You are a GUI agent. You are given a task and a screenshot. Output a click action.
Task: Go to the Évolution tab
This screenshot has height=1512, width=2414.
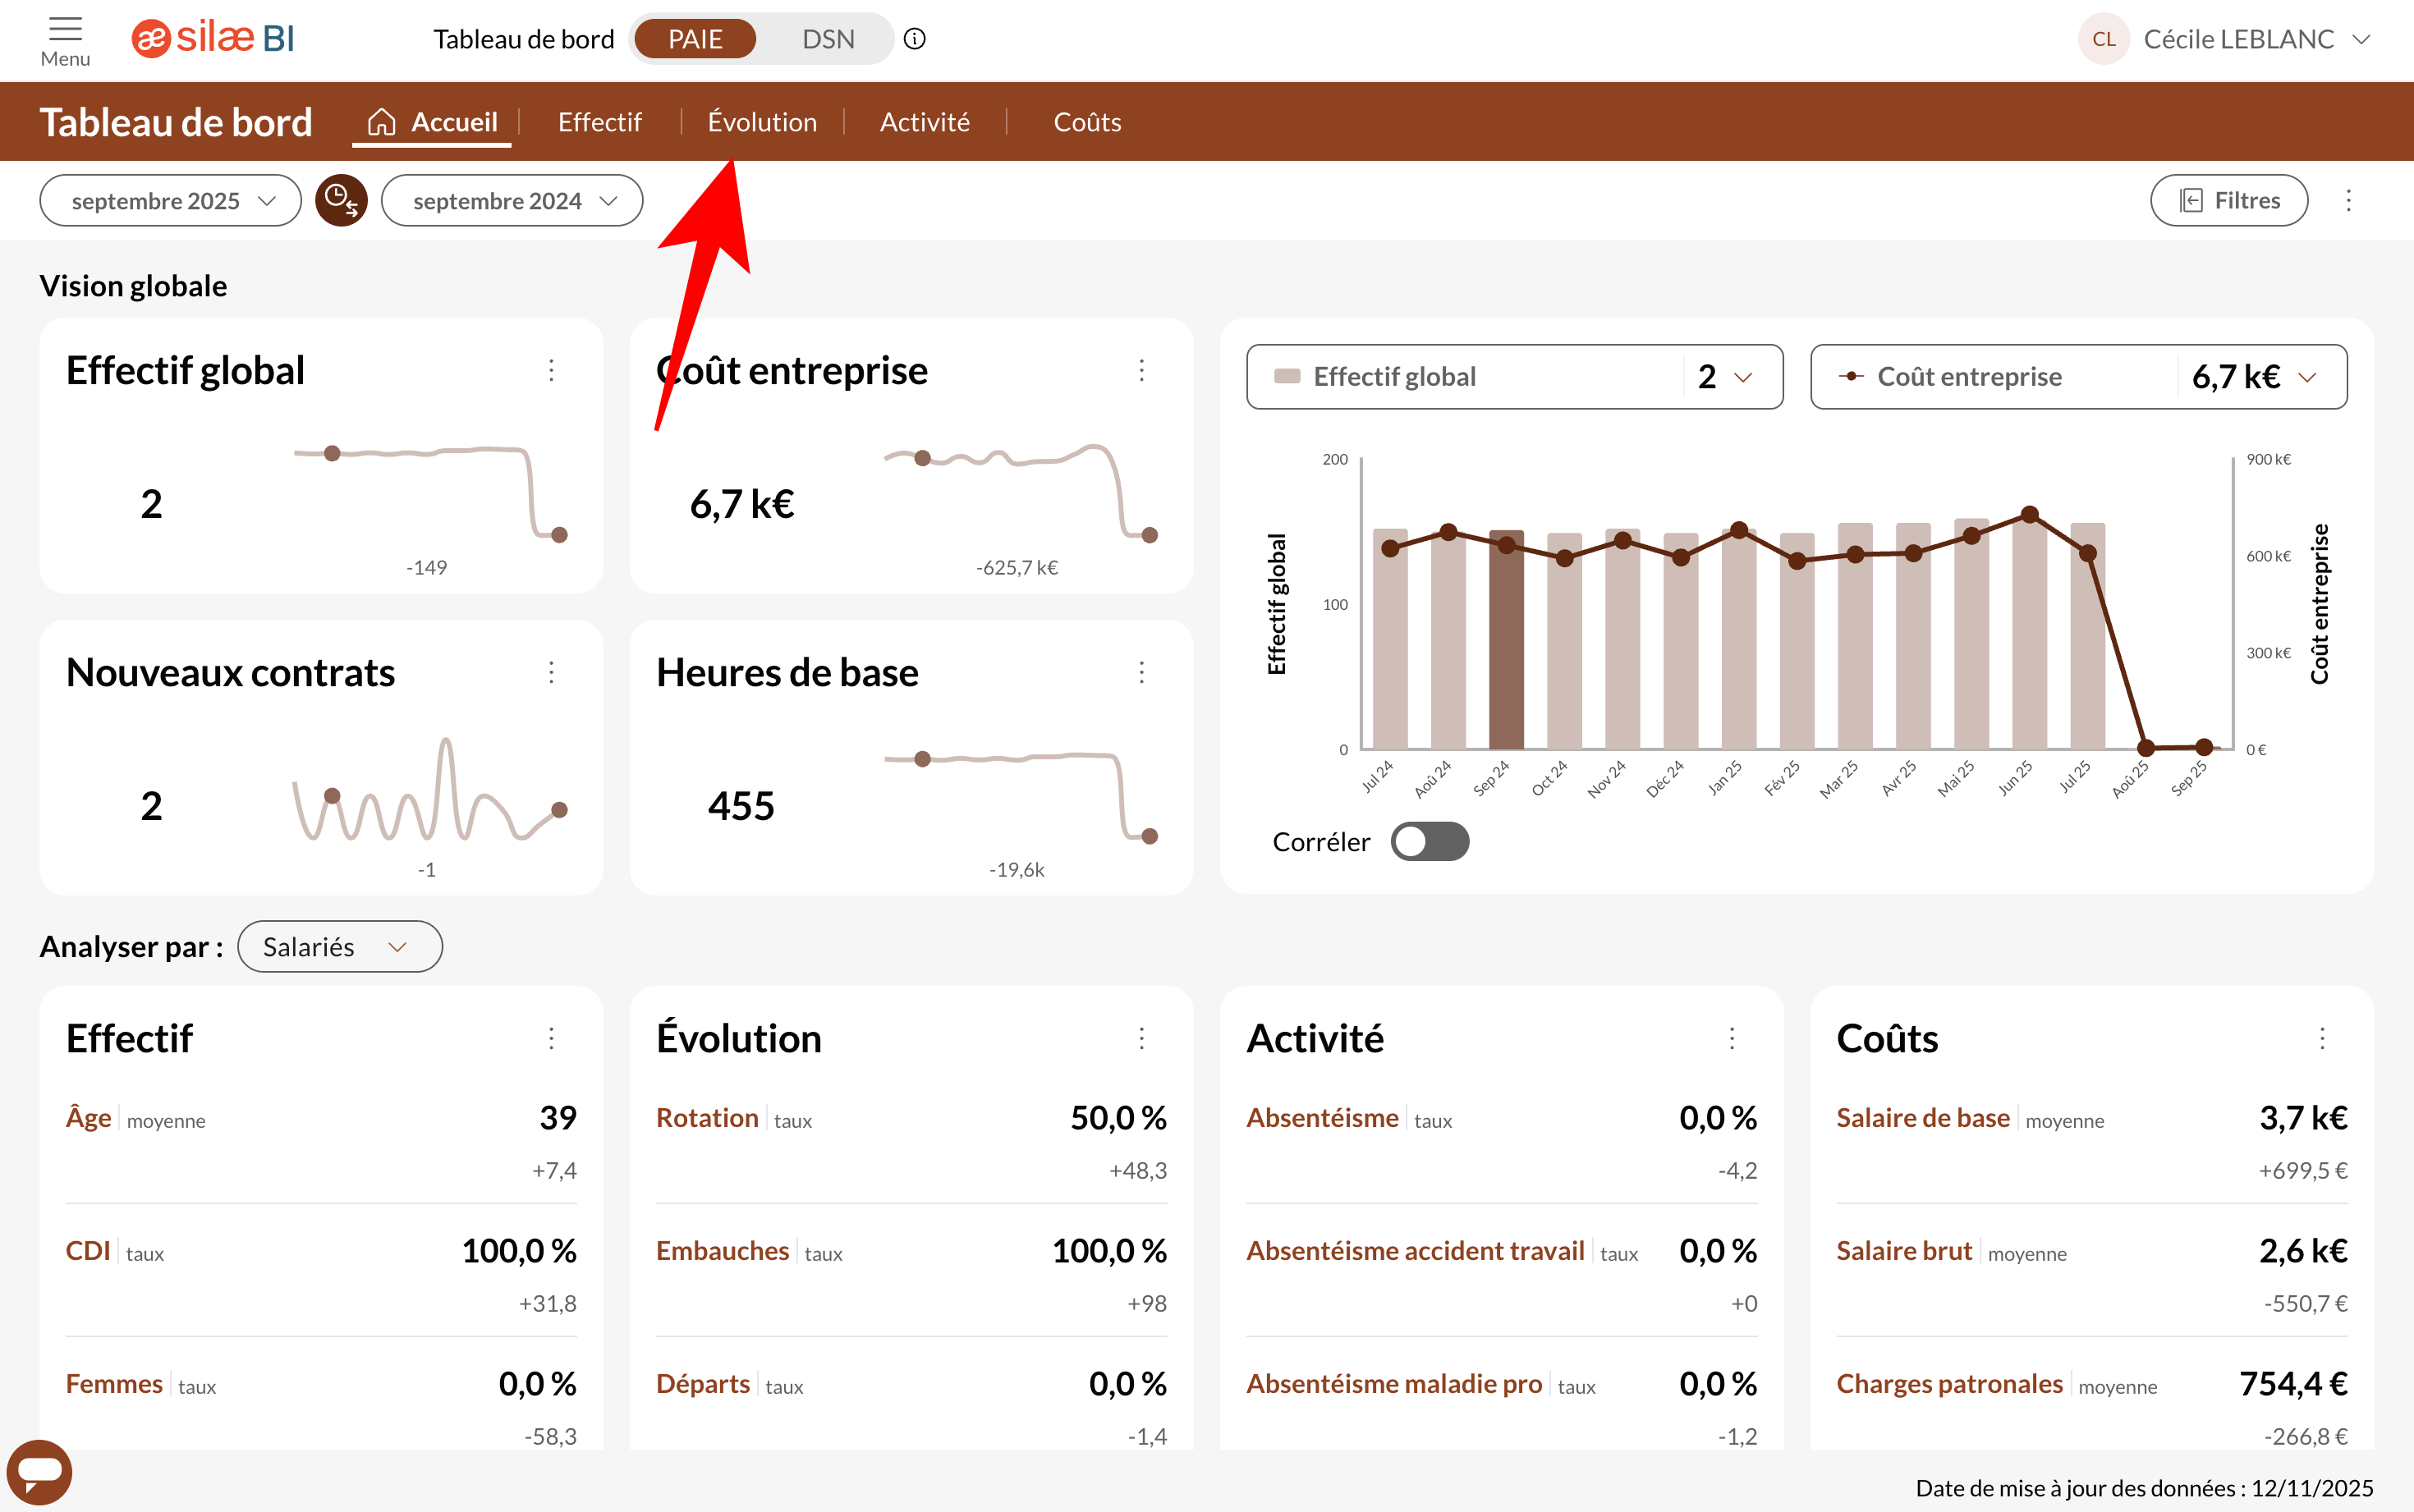click(762, 122)
